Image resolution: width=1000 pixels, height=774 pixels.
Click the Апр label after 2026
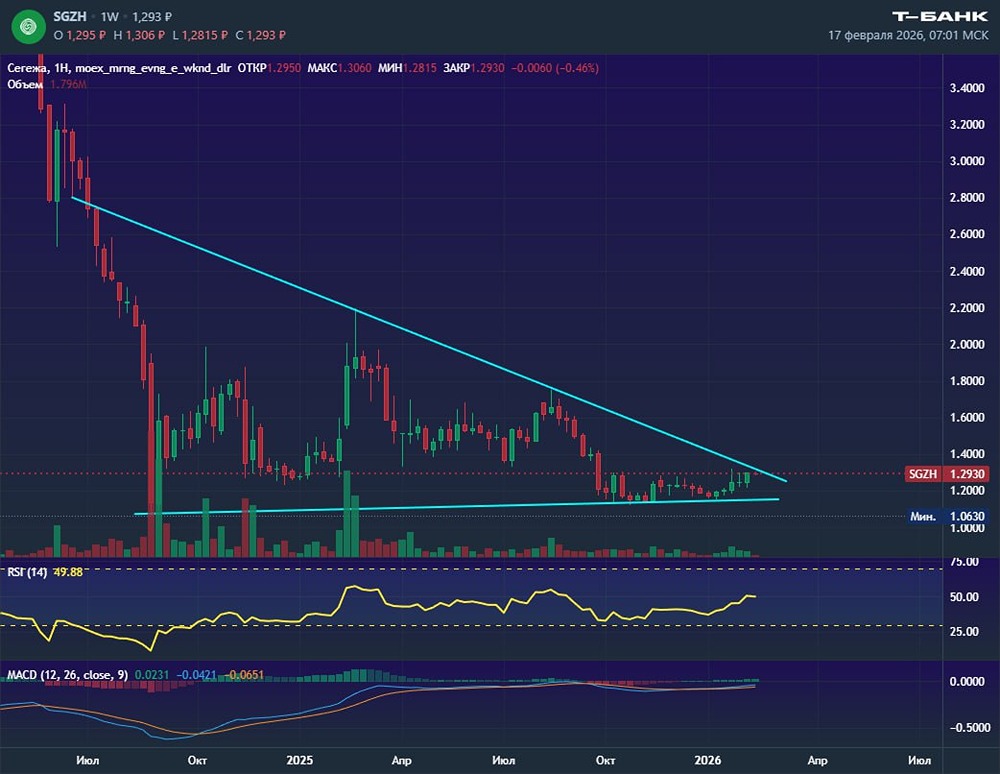tap(817, 760)
